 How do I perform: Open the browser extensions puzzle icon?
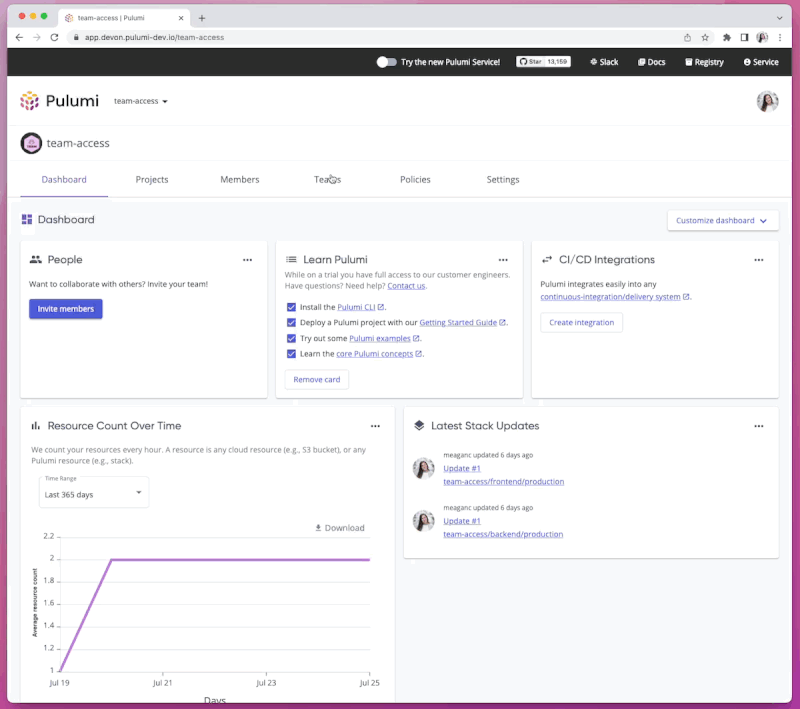pos(727,37)
